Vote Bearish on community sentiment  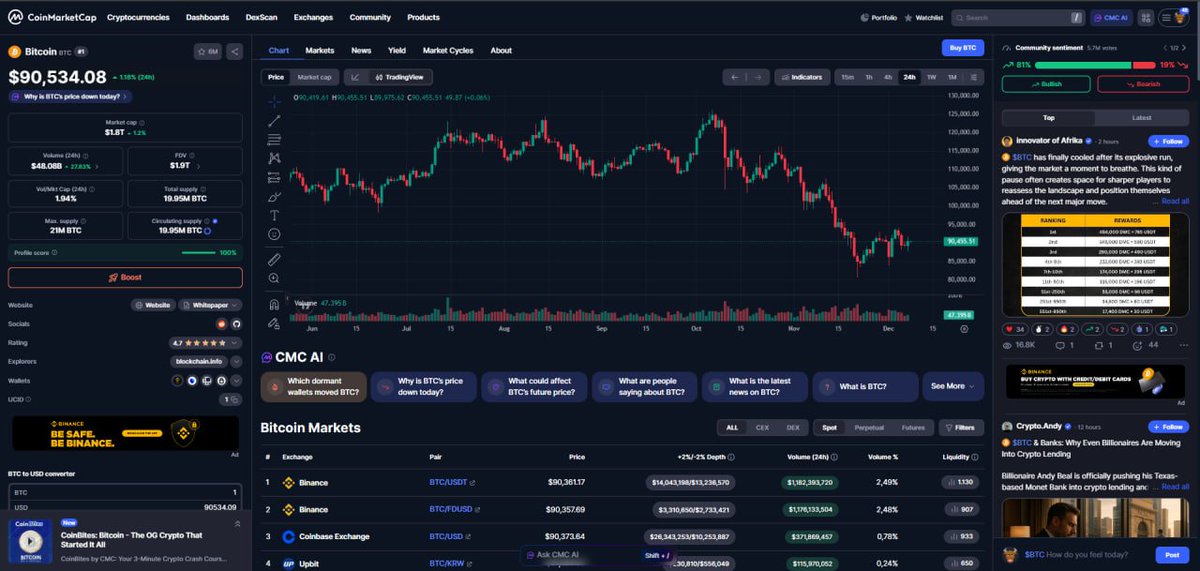click(x=1142, y=84)
